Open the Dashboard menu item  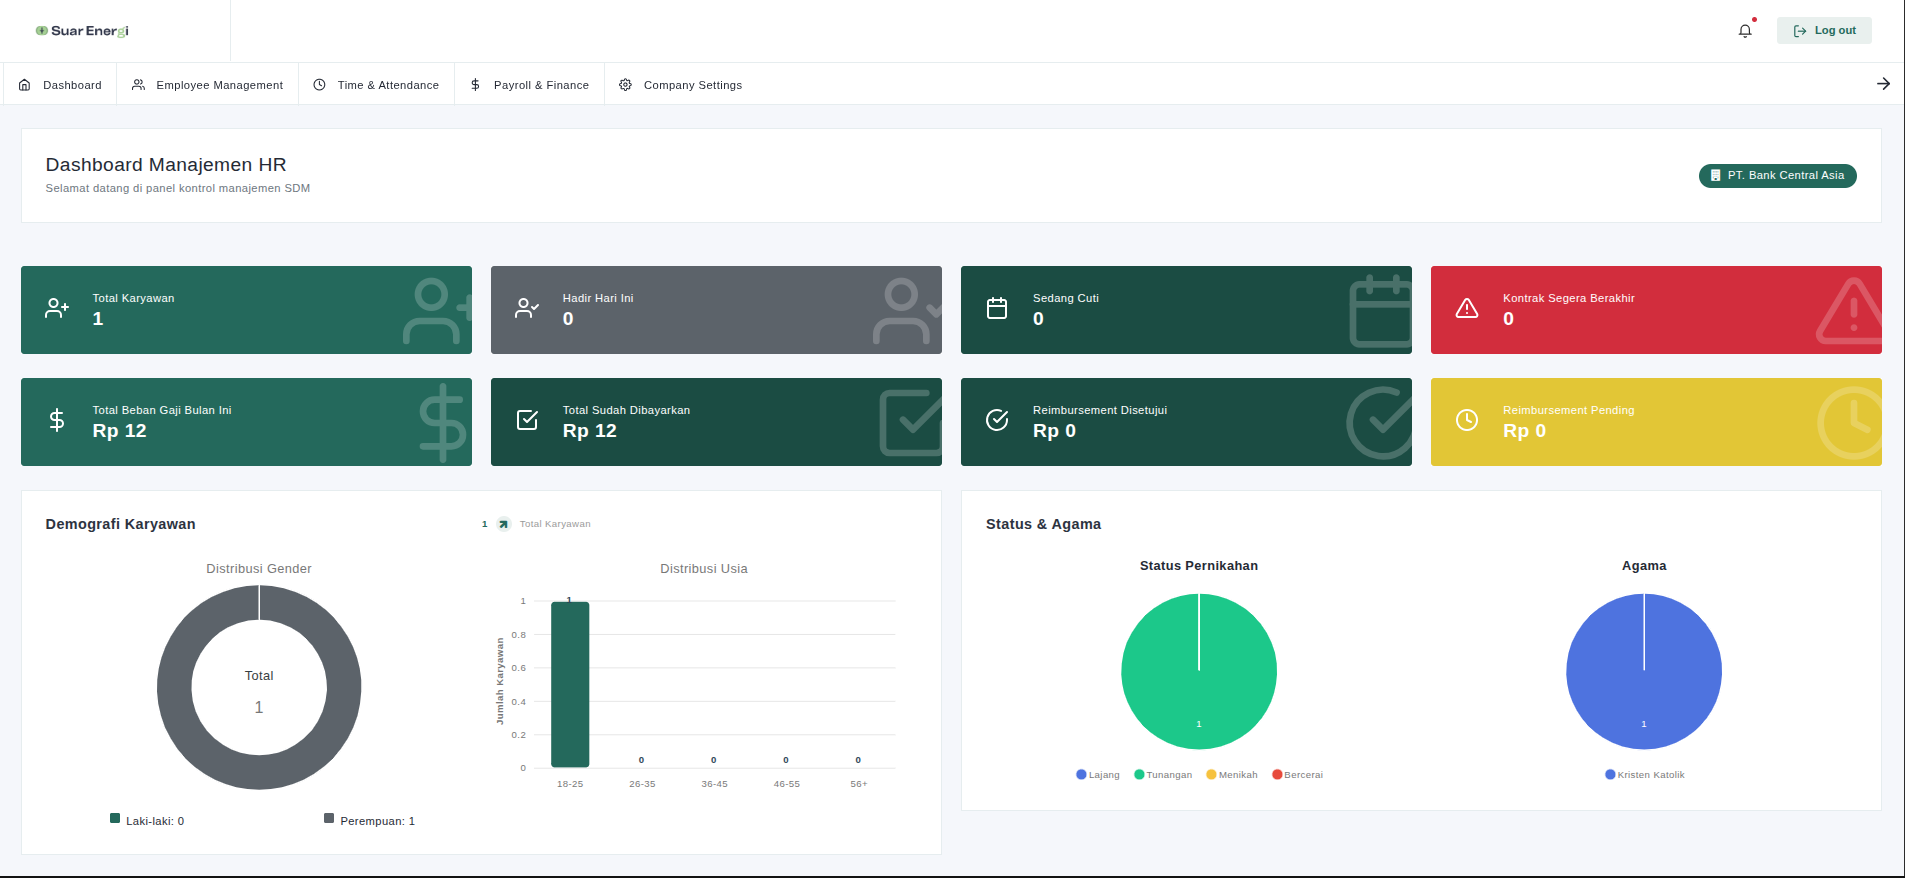tap(60, 85)
